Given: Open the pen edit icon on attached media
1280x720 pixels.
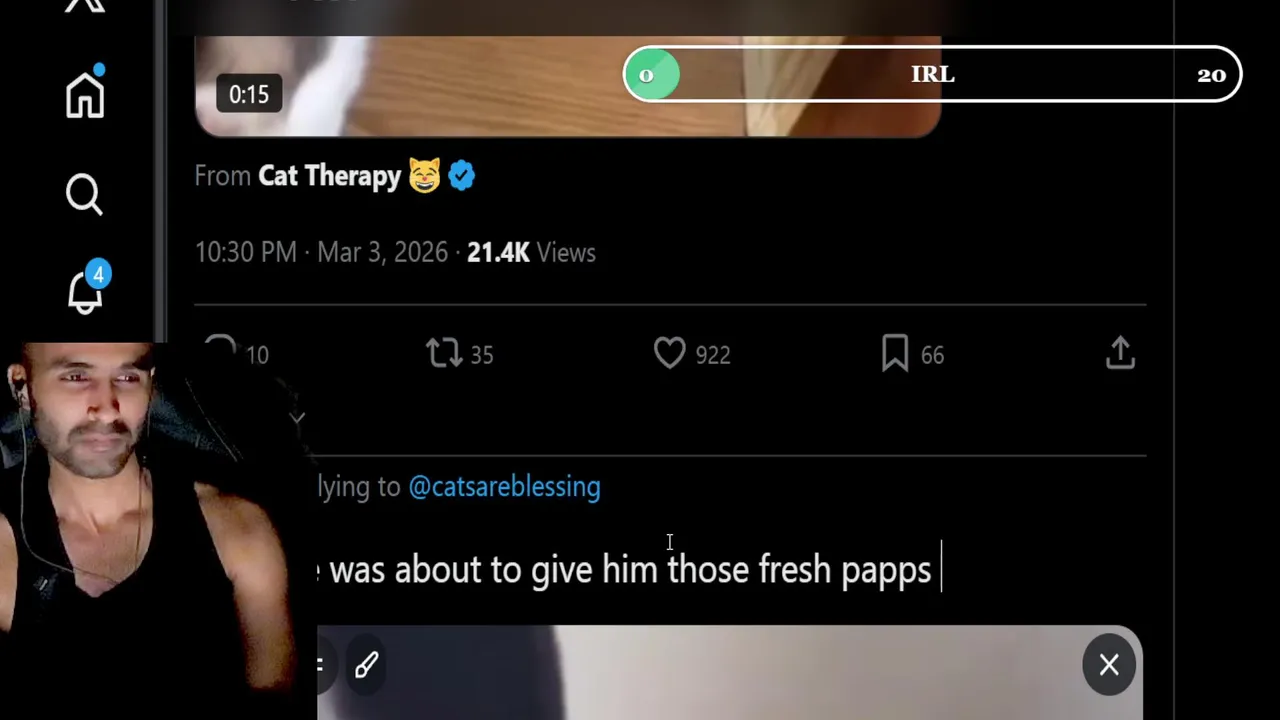Looking at the screenshot, I should coord(366,665).
